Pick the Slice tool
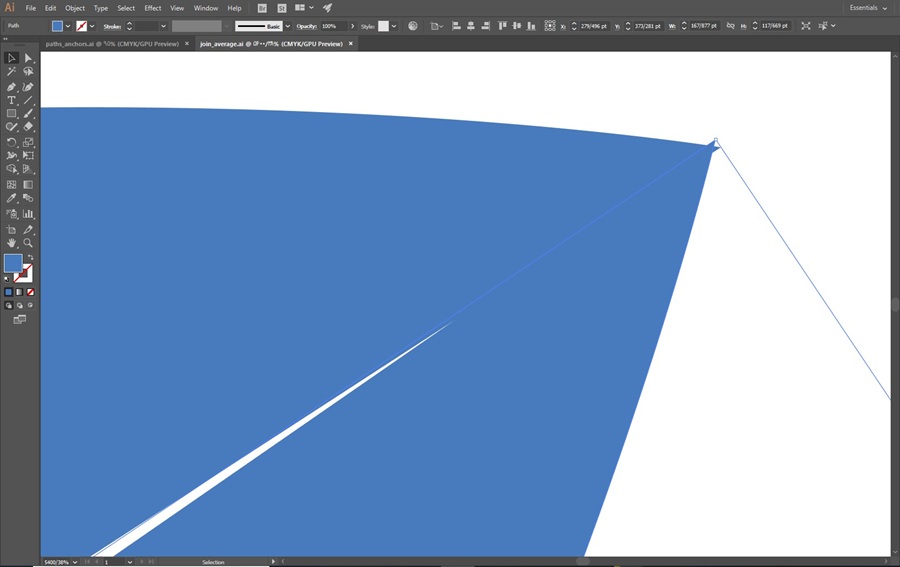Screen dimensions: 900x567 click(x=28, y=230)
